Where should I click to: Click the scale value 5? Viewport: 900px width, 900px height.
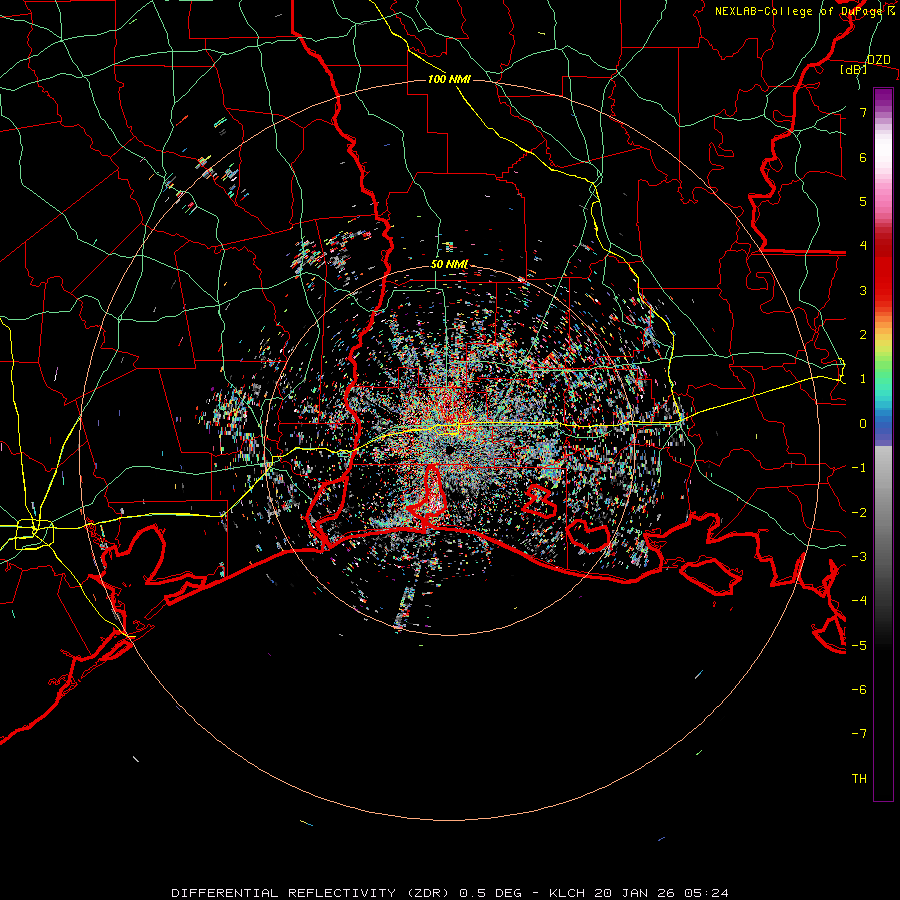point(863,201)
